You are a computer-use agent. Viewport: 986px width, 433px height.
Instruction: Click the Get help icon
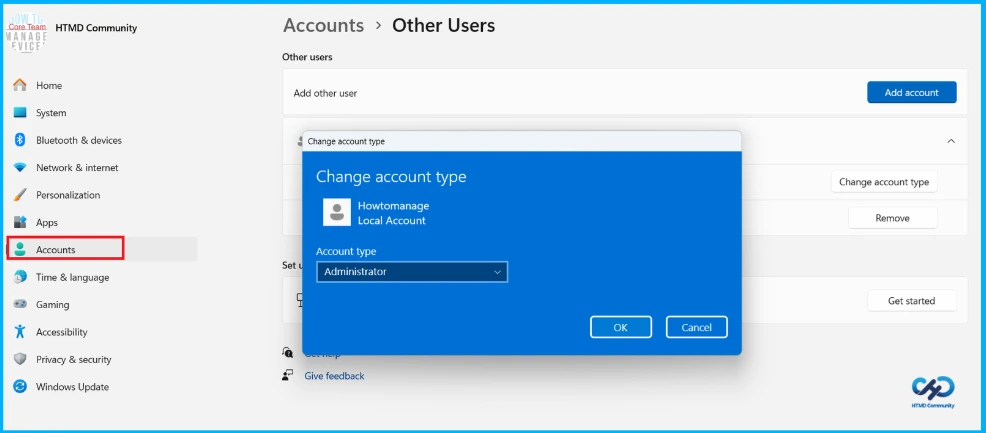coord(288,353)
